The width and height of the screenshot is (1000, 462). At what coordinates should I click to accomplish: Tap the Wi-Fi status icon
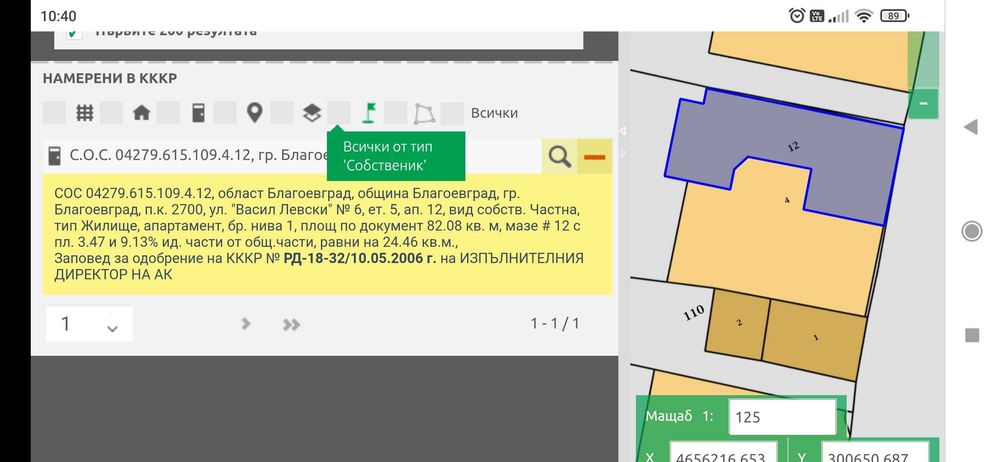tap(864, 17)
